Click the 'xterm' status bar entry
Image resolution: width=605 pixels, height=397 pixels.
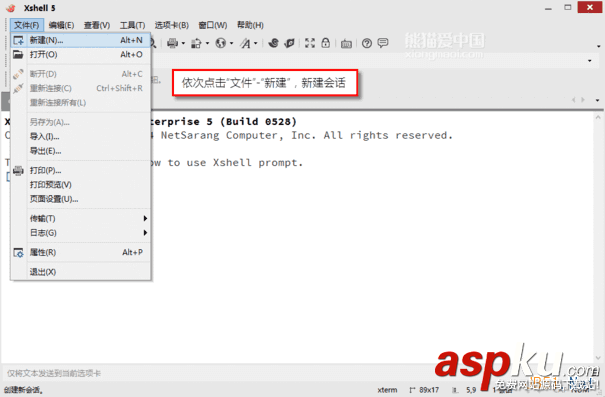[387, 390]
